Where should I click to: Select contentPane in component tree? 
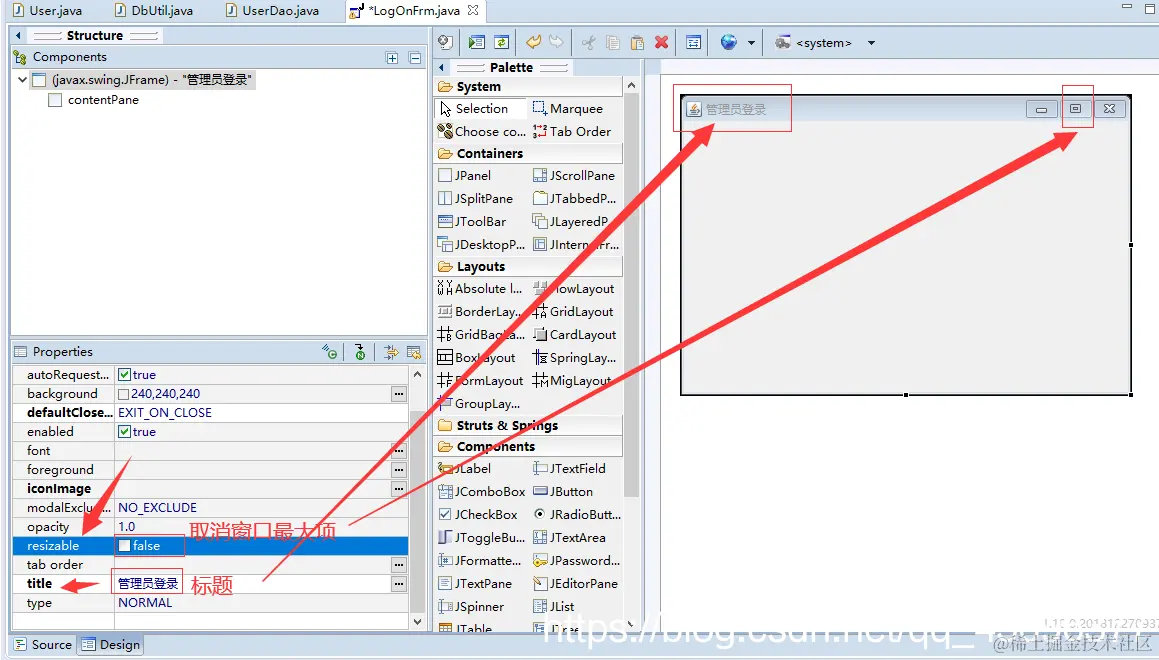pos(103,100)
